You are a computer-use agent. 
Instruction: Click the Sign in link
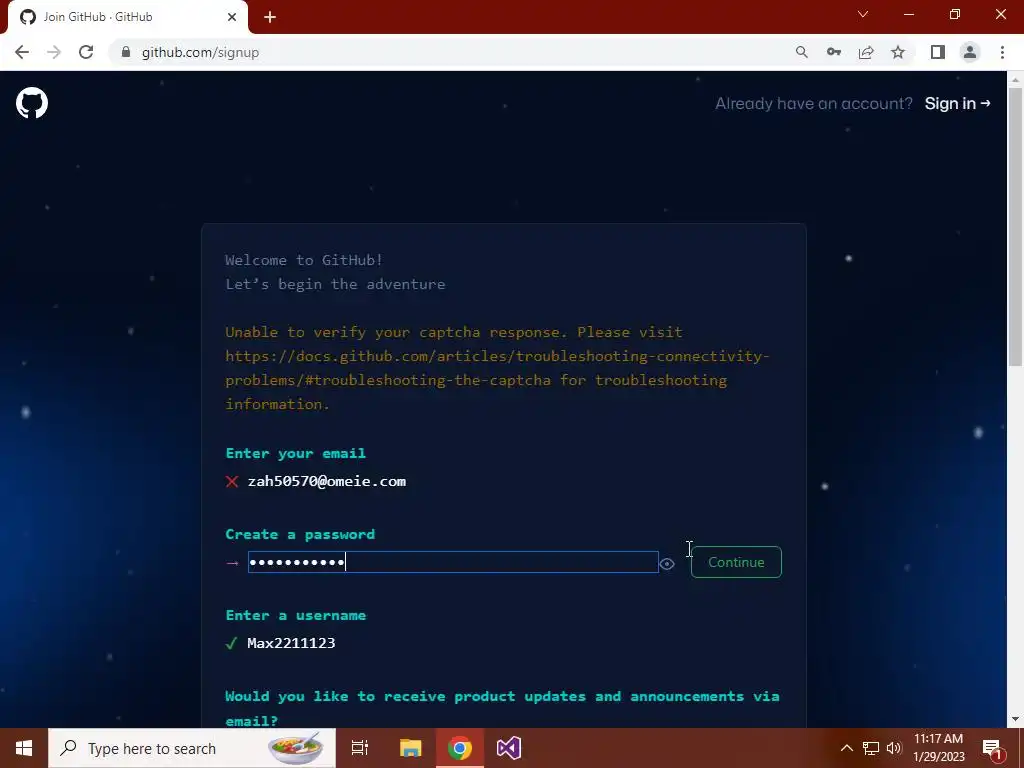957,104
